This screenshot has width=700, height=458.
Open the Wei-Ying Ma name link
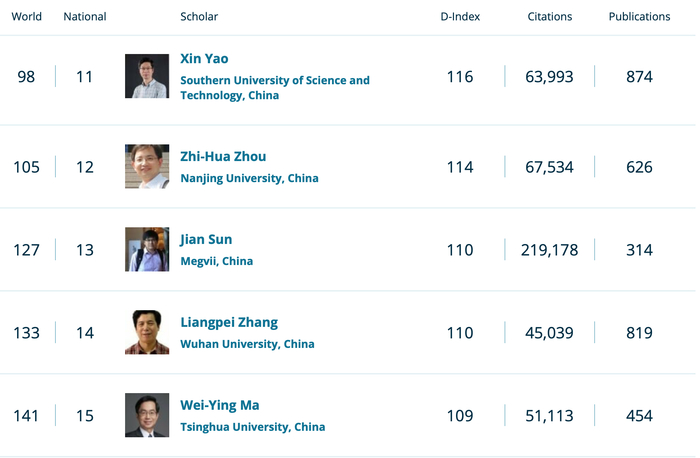pyautogui.click(x=219, y=405)
